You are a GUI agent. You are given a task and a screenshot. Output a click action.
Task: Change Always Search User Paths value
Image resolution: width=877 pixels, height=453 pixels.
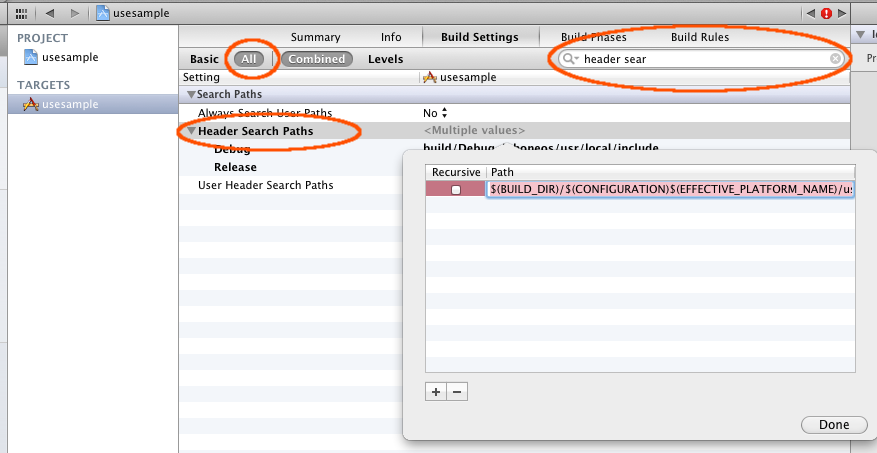435,113
